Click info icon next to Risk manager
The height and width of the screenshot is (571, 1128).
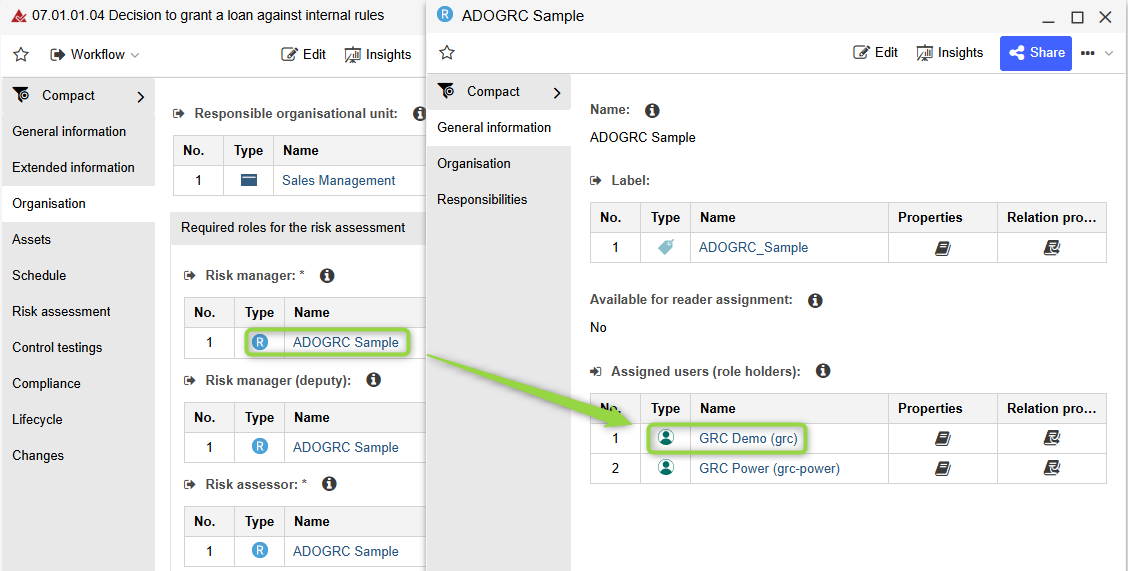pos(326,275)
